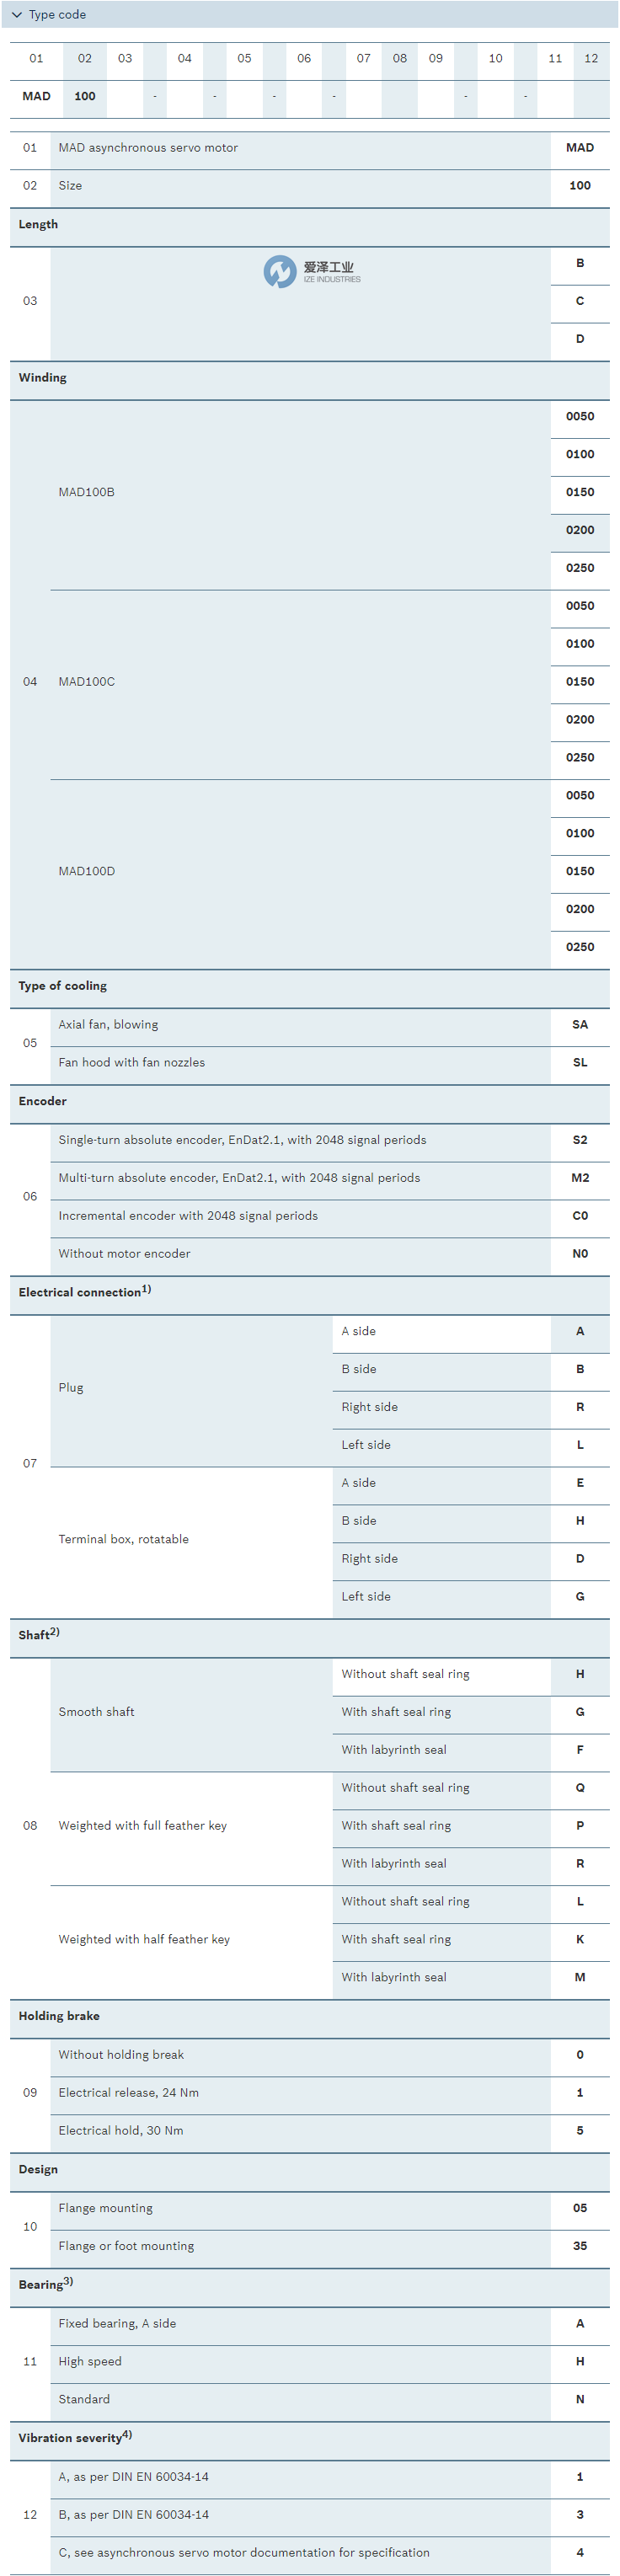Select length option B
This screenshot has height=2576, width=620.
coord(580,263)
